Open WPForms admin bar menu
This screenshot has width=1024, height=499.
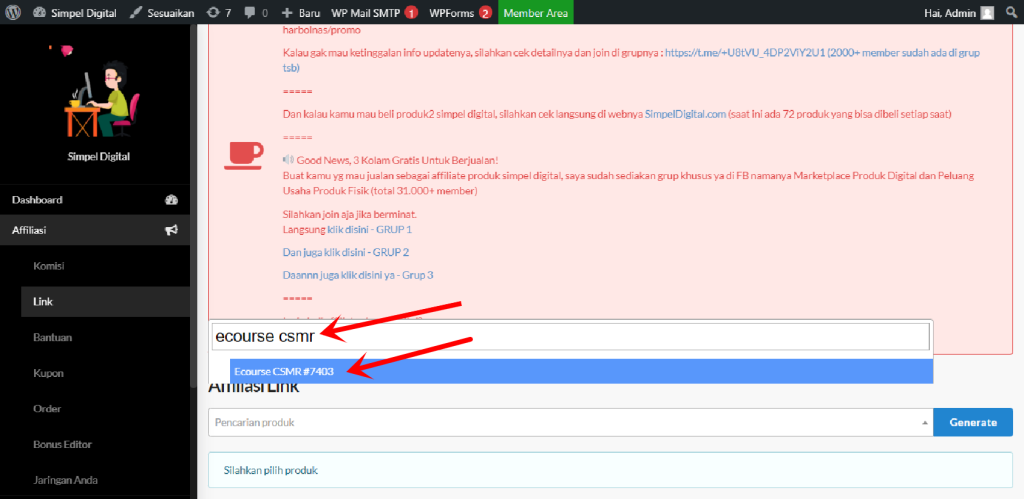(x=452, y=12)
